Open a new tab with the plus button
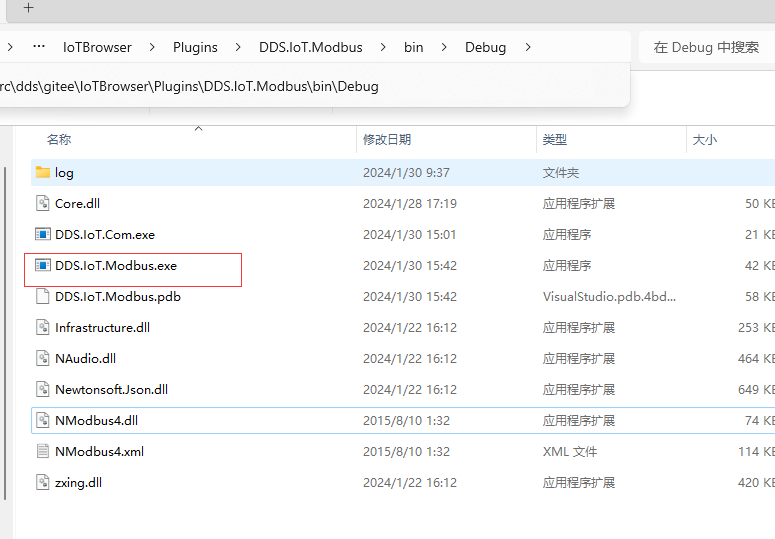This screenshot has height=539, width=775. [29, 7]
